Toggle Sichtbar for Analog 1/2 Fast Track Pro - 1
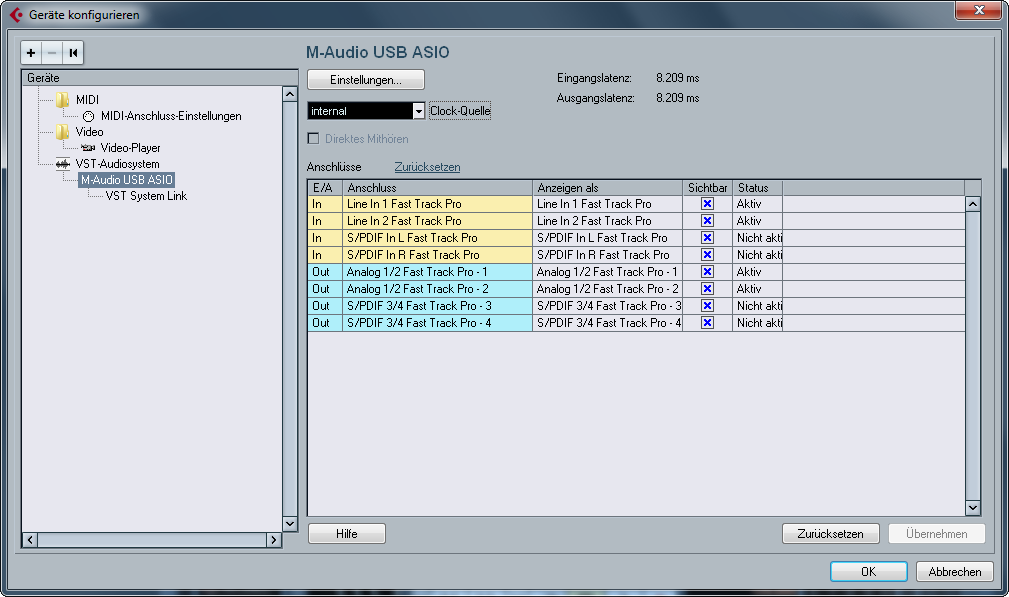Screen dimensions: 1009x597 tap(707, 272)
